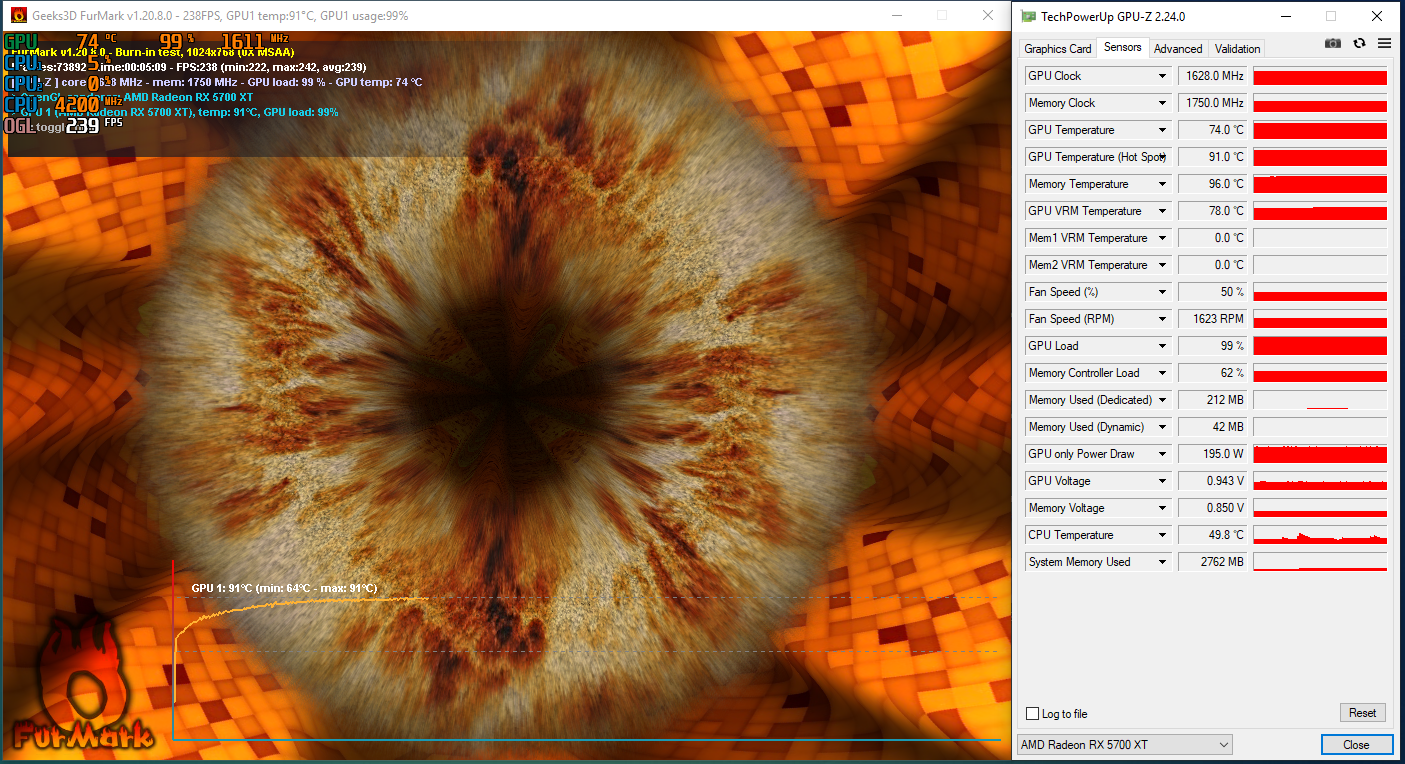The height and width of the screenshot is (764, 1405).
Task: Open the Memory Controller Load dropdown
Action: click(1162, 373)
